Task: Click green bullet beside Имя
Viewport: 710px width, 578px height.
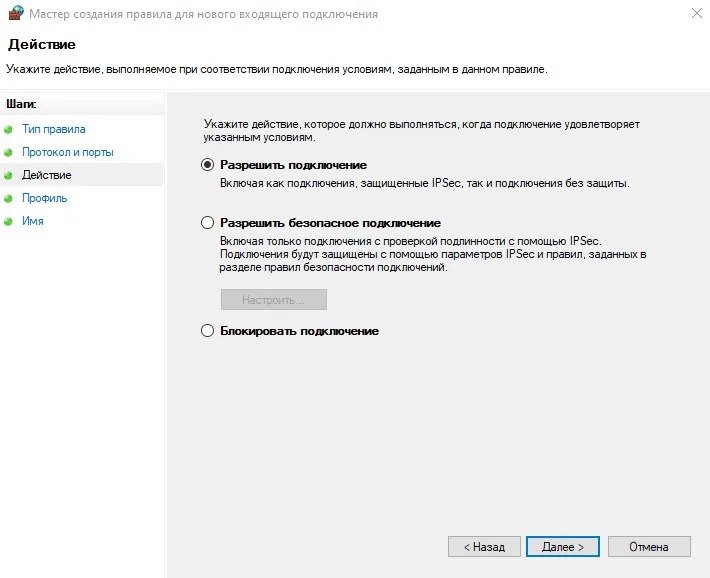Action: click(x=9, y=222)
